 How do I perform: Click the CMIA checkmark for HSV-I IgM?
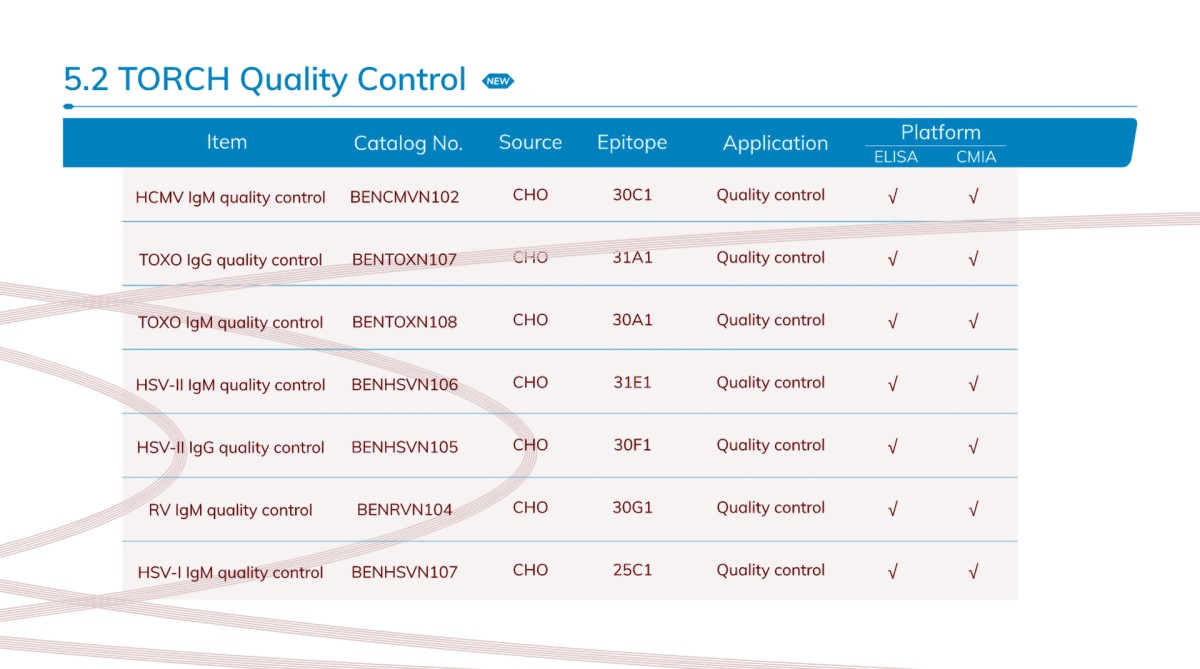(x=973, y=572)
